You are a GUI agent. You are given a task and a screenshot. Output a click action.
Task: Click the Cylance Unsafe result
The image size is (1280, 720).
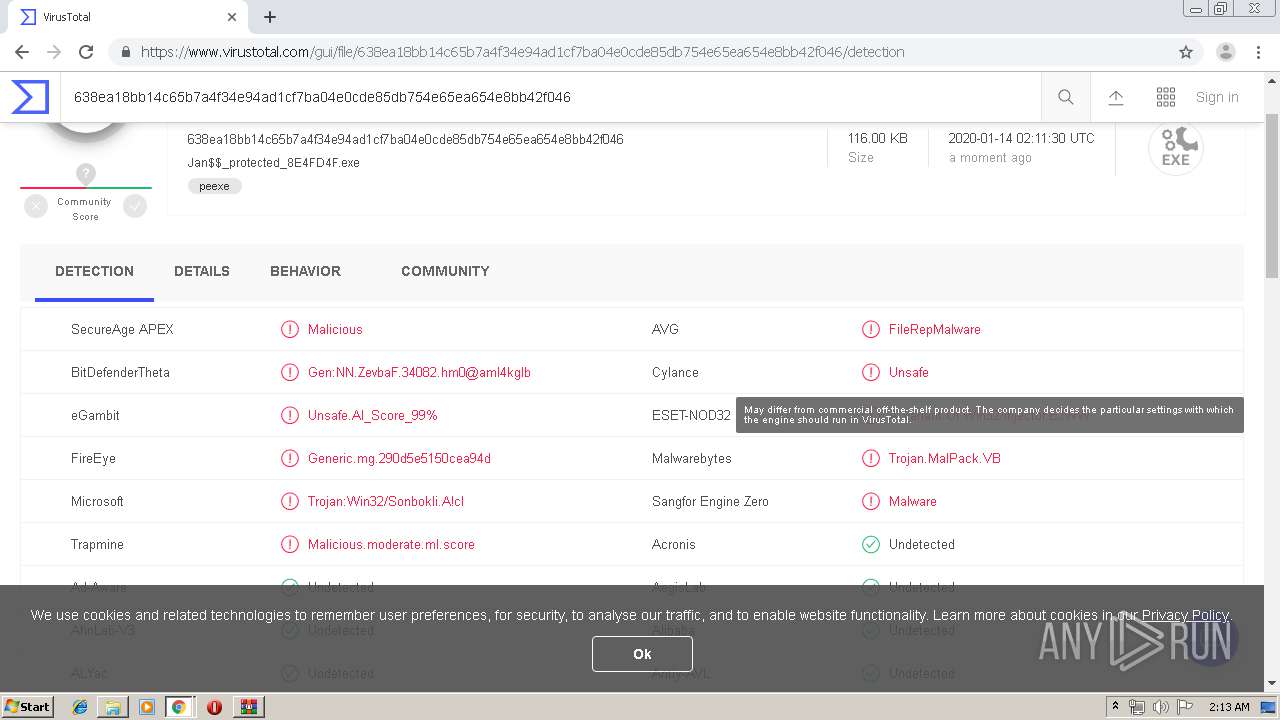pos(908,372)
